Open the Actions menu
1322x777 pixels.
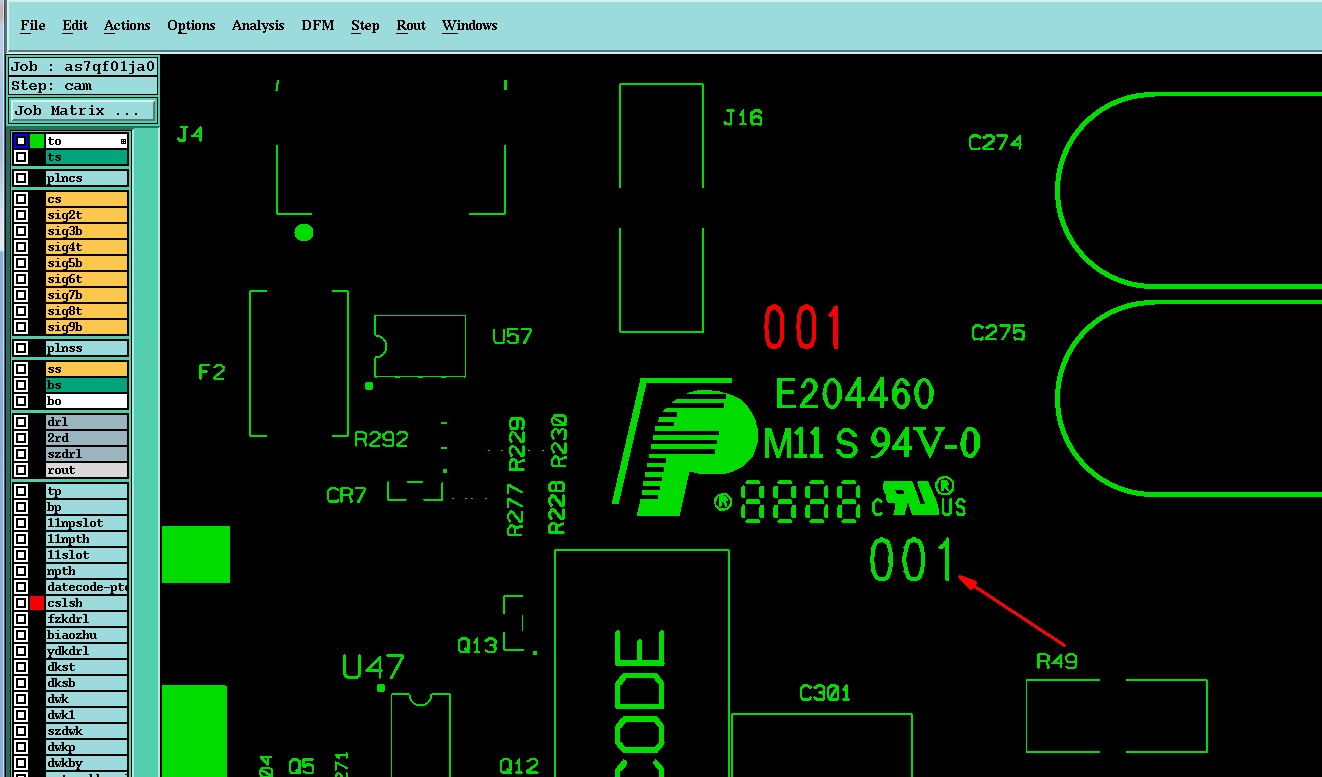click(x=127, y=25)
